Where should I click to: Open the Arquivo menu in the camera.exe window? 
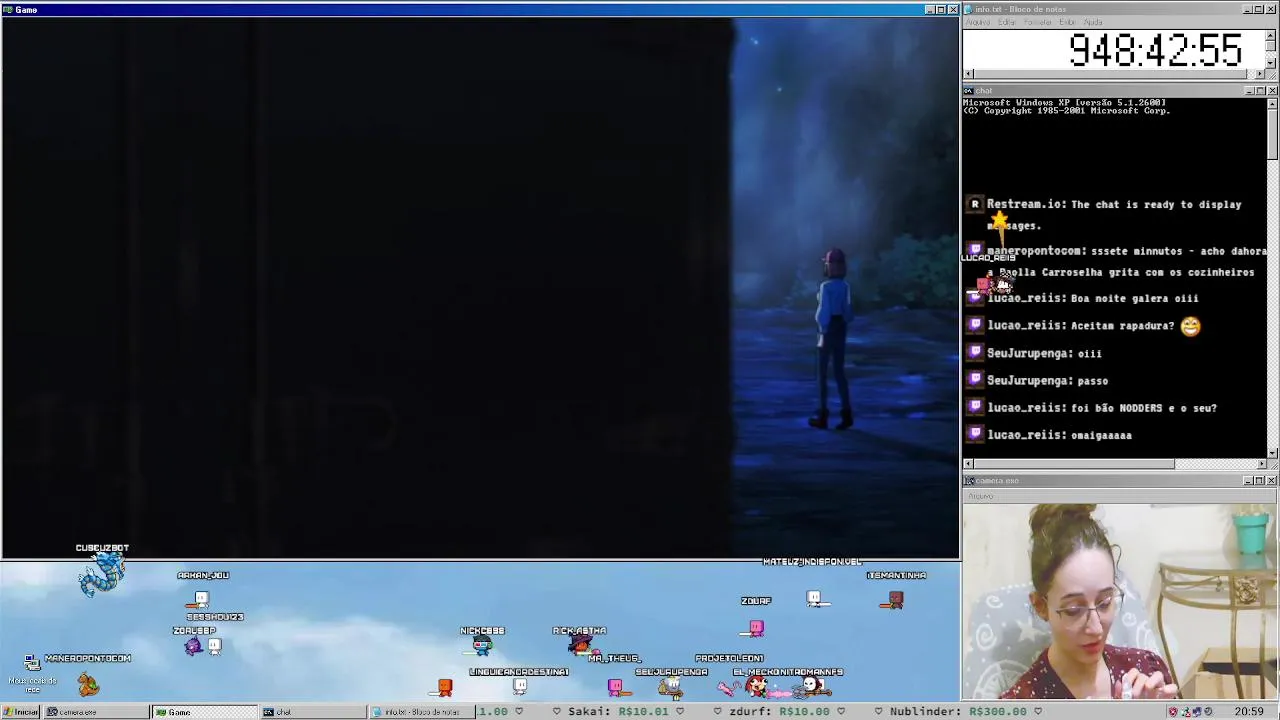(x=980, y=496)
